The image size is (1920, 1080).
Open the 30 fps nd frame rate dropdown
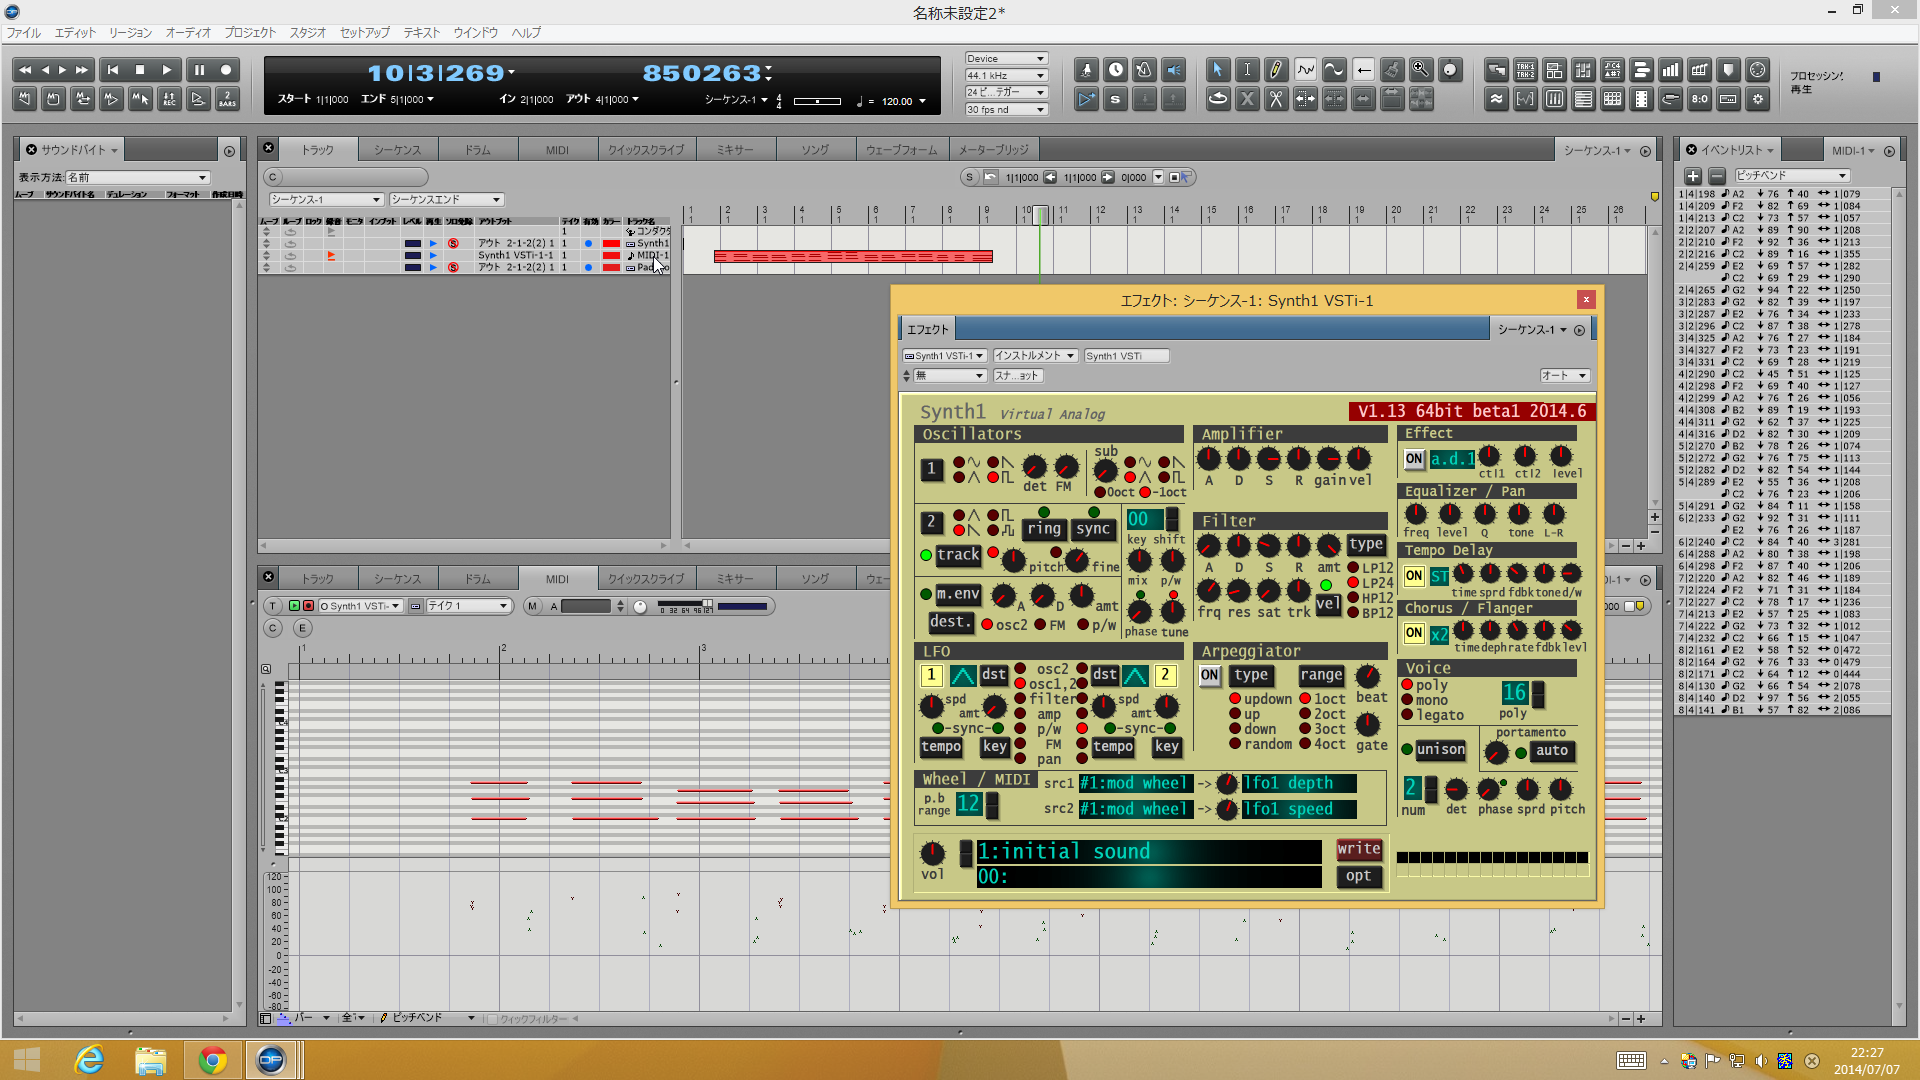1005,110
